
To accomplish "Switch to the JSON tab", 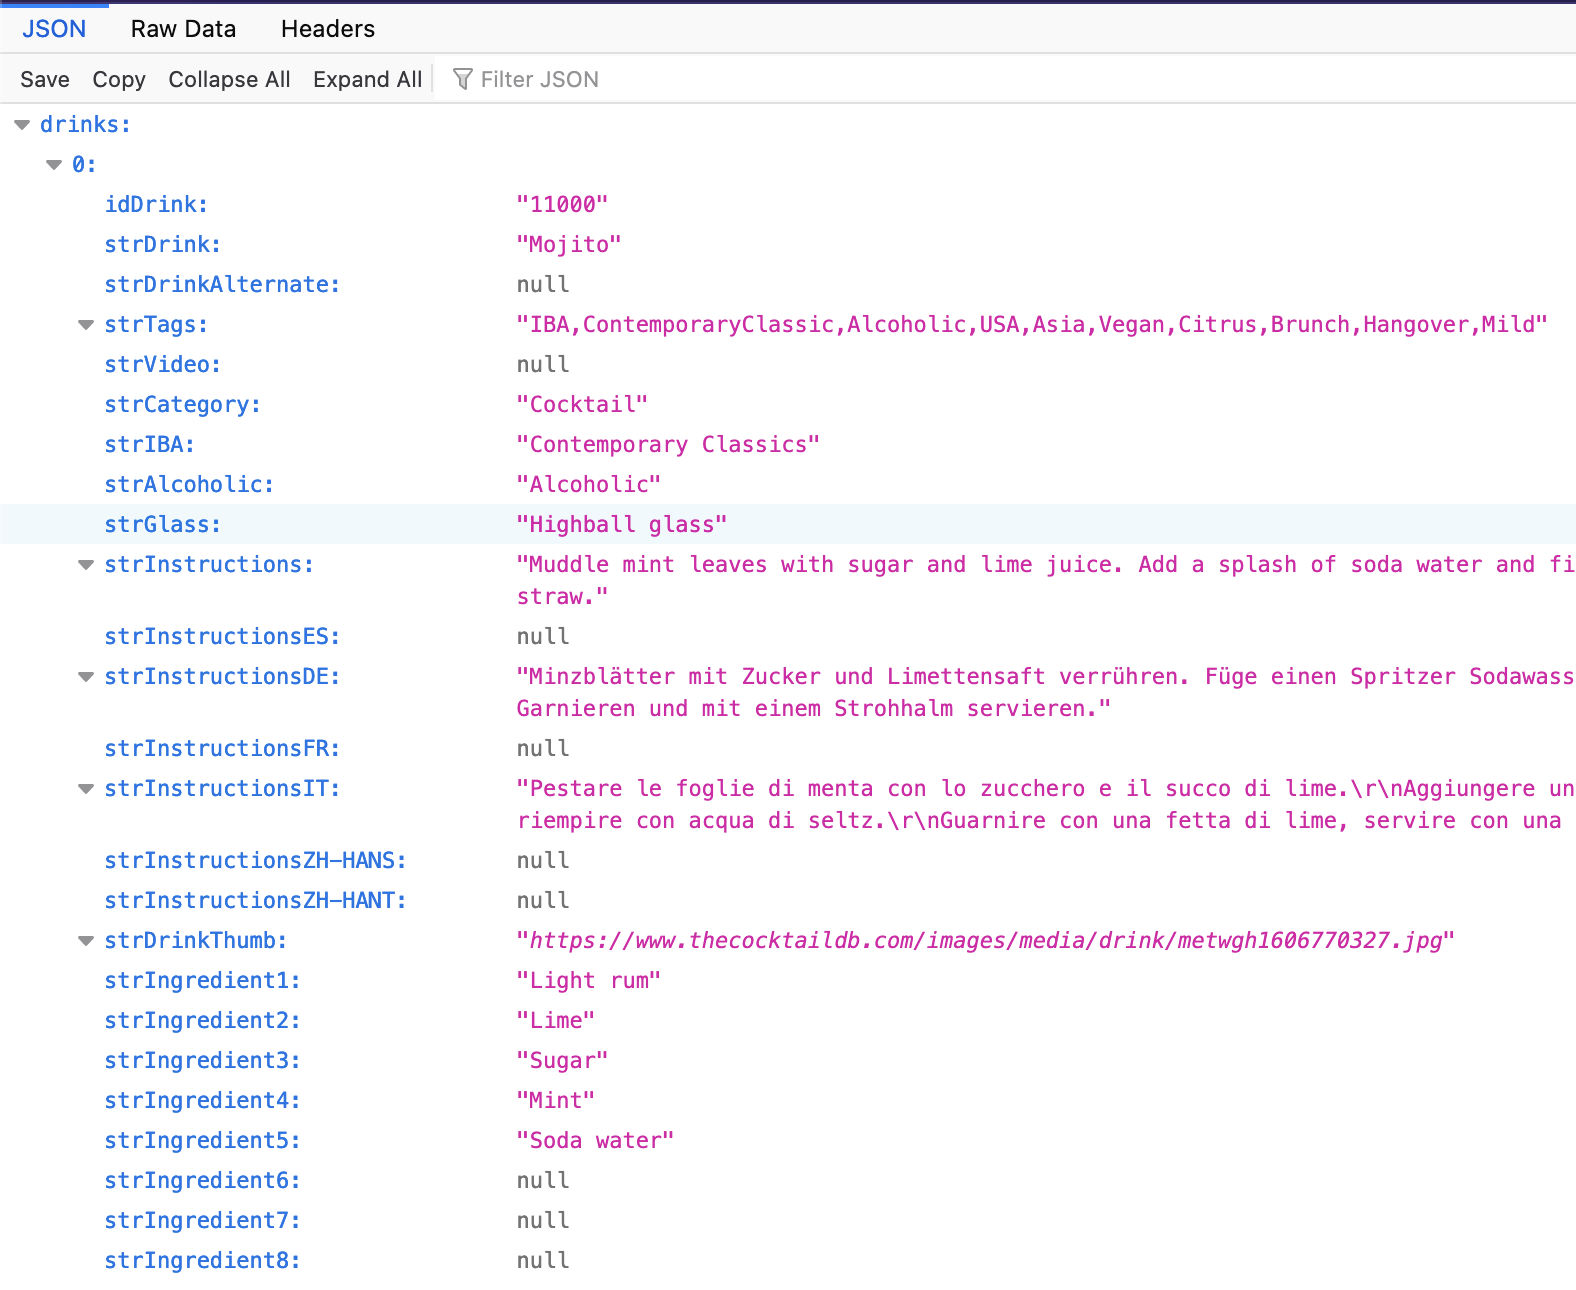I will coord(54,29).
